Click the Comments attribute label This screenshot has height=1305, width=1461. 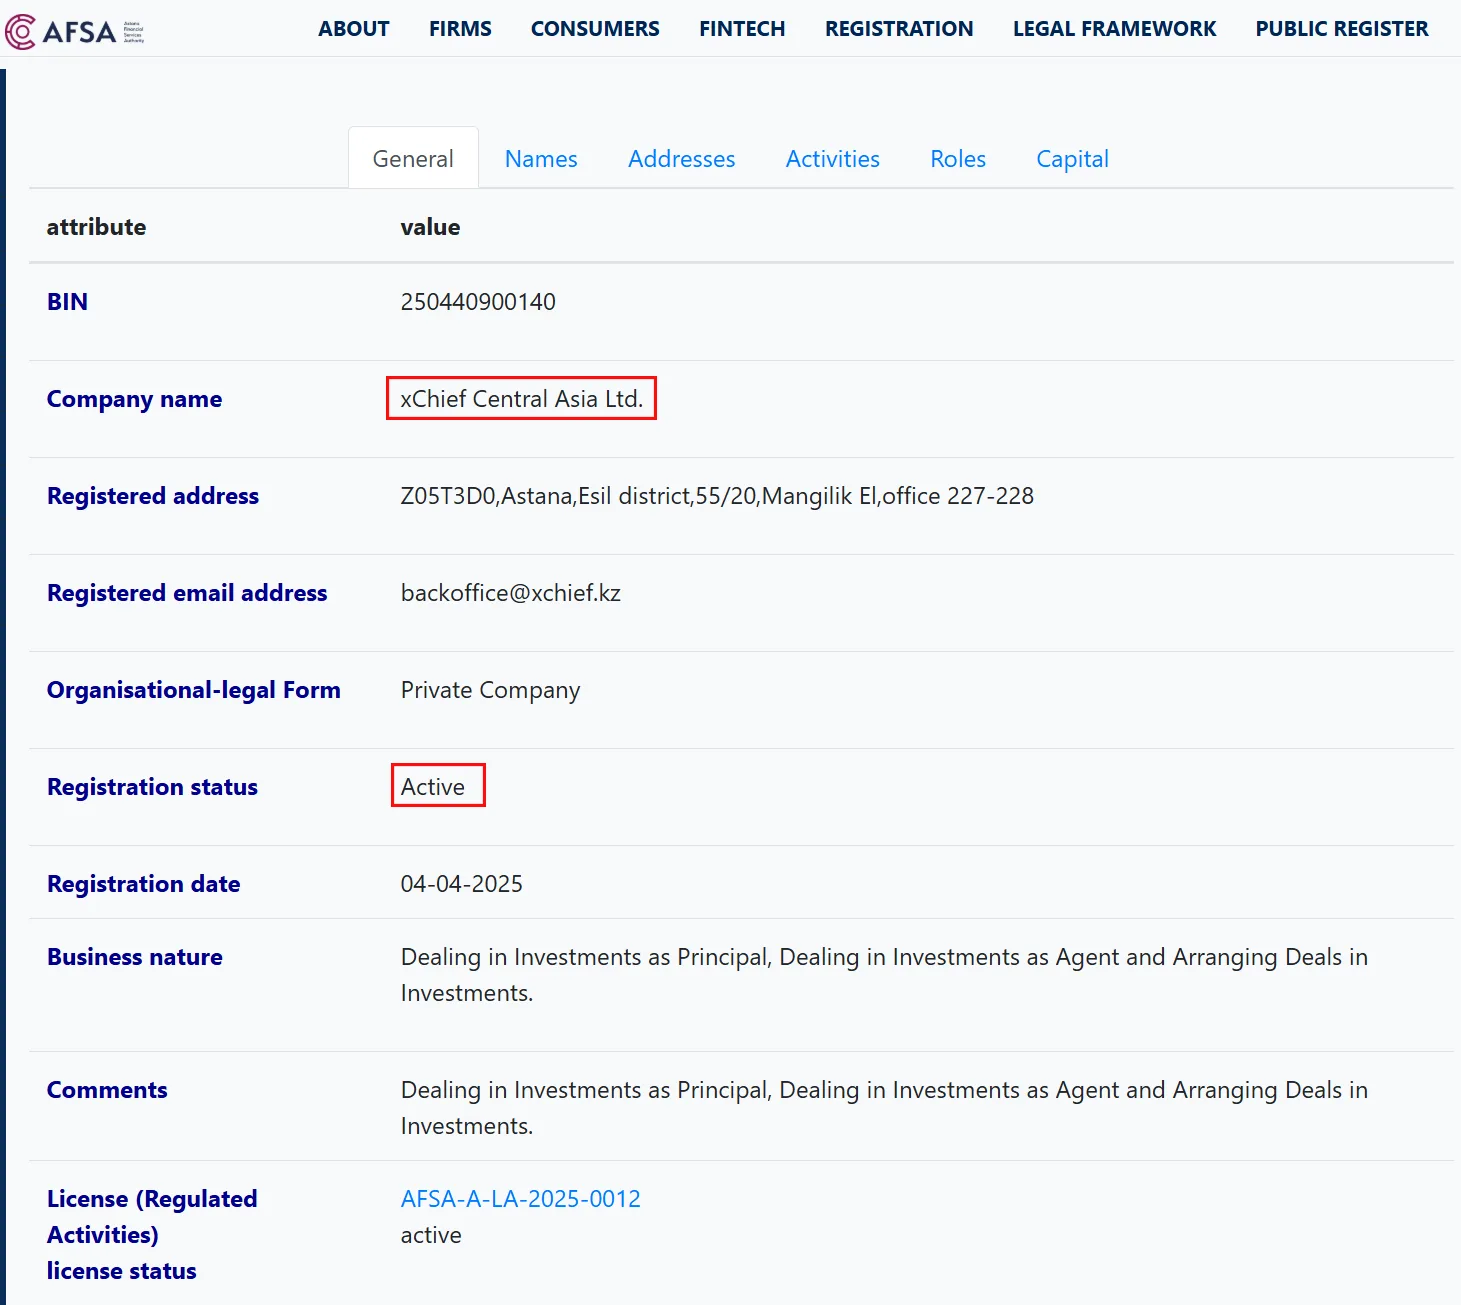tap(107, 1090)
